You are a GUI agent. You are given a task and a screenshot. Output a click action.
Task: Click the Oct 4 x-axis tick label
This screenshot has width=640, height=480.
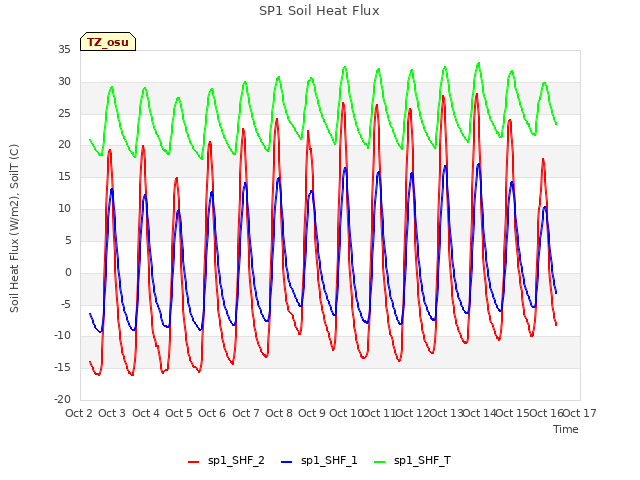click(x=146, y=413)
